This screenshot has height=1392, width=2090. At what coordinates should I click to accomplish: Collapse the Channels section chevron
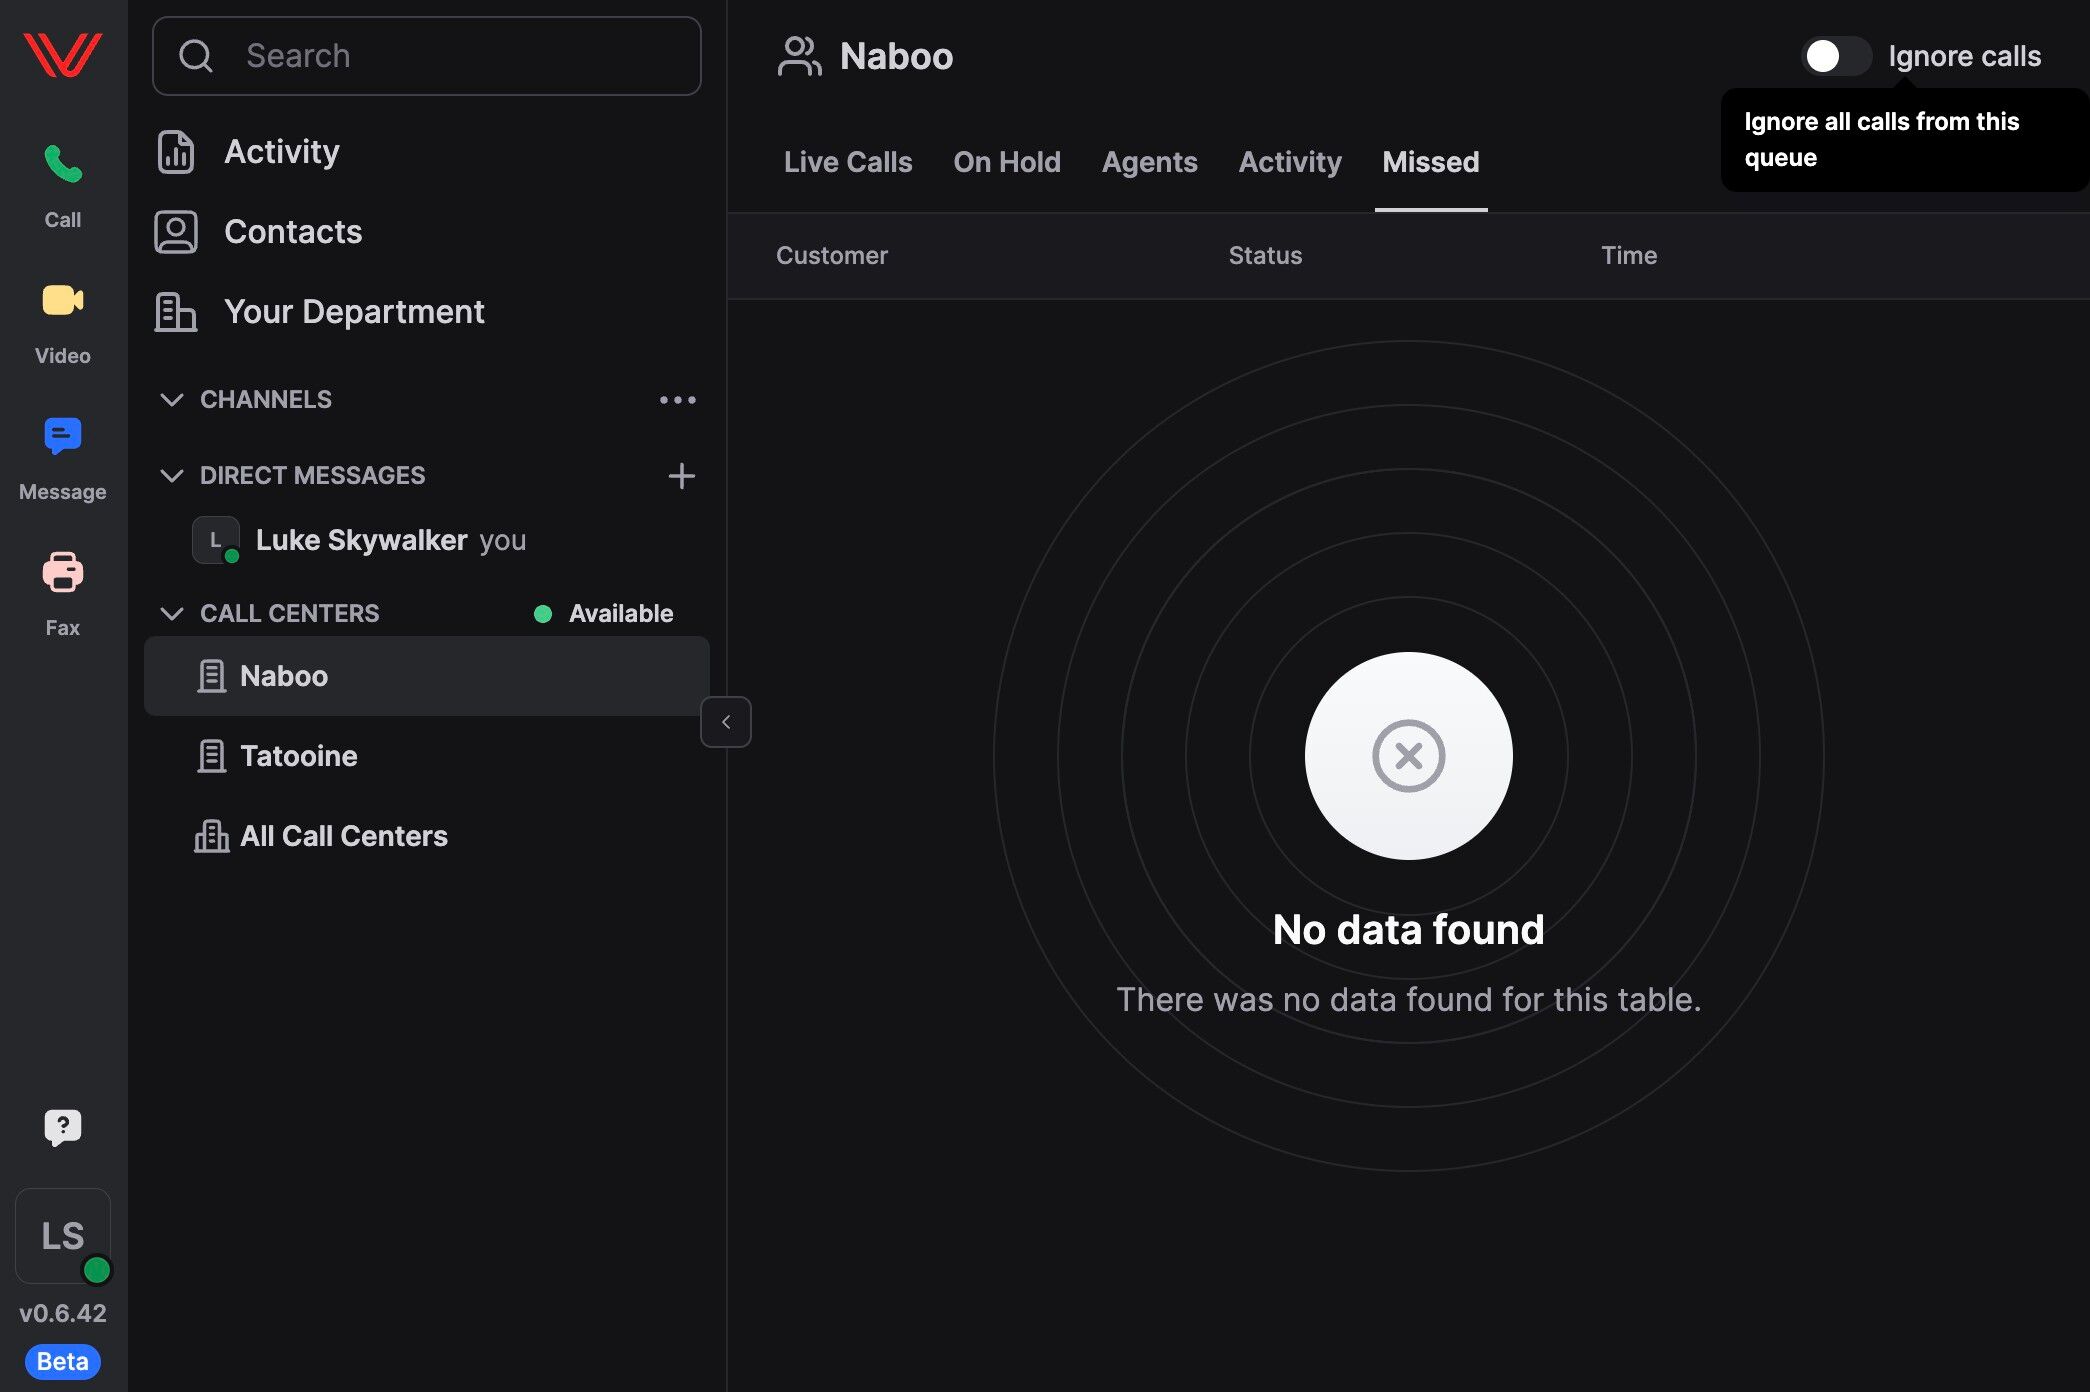(172, 399)
